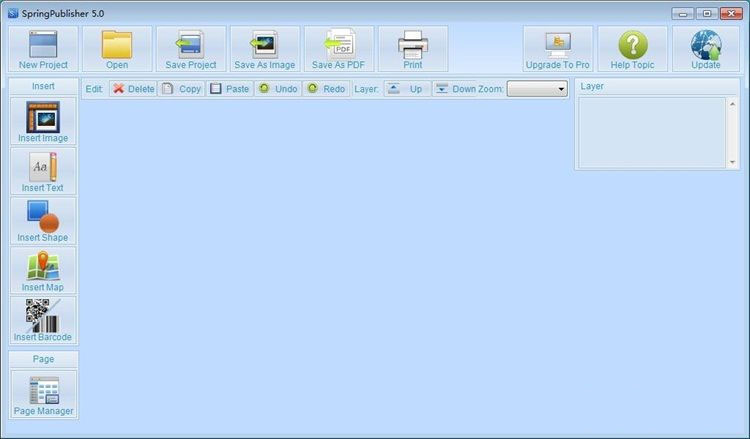Print the current project

coord(413,49)
